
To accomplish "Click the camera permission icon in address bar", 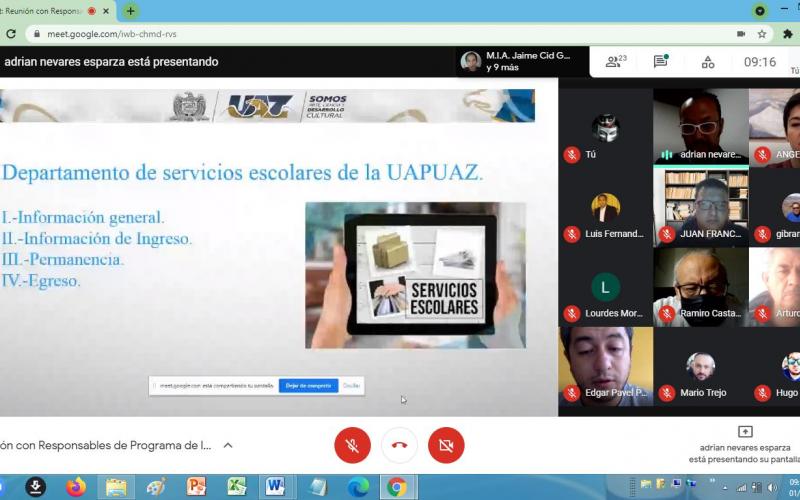I will tap(741, 34).
